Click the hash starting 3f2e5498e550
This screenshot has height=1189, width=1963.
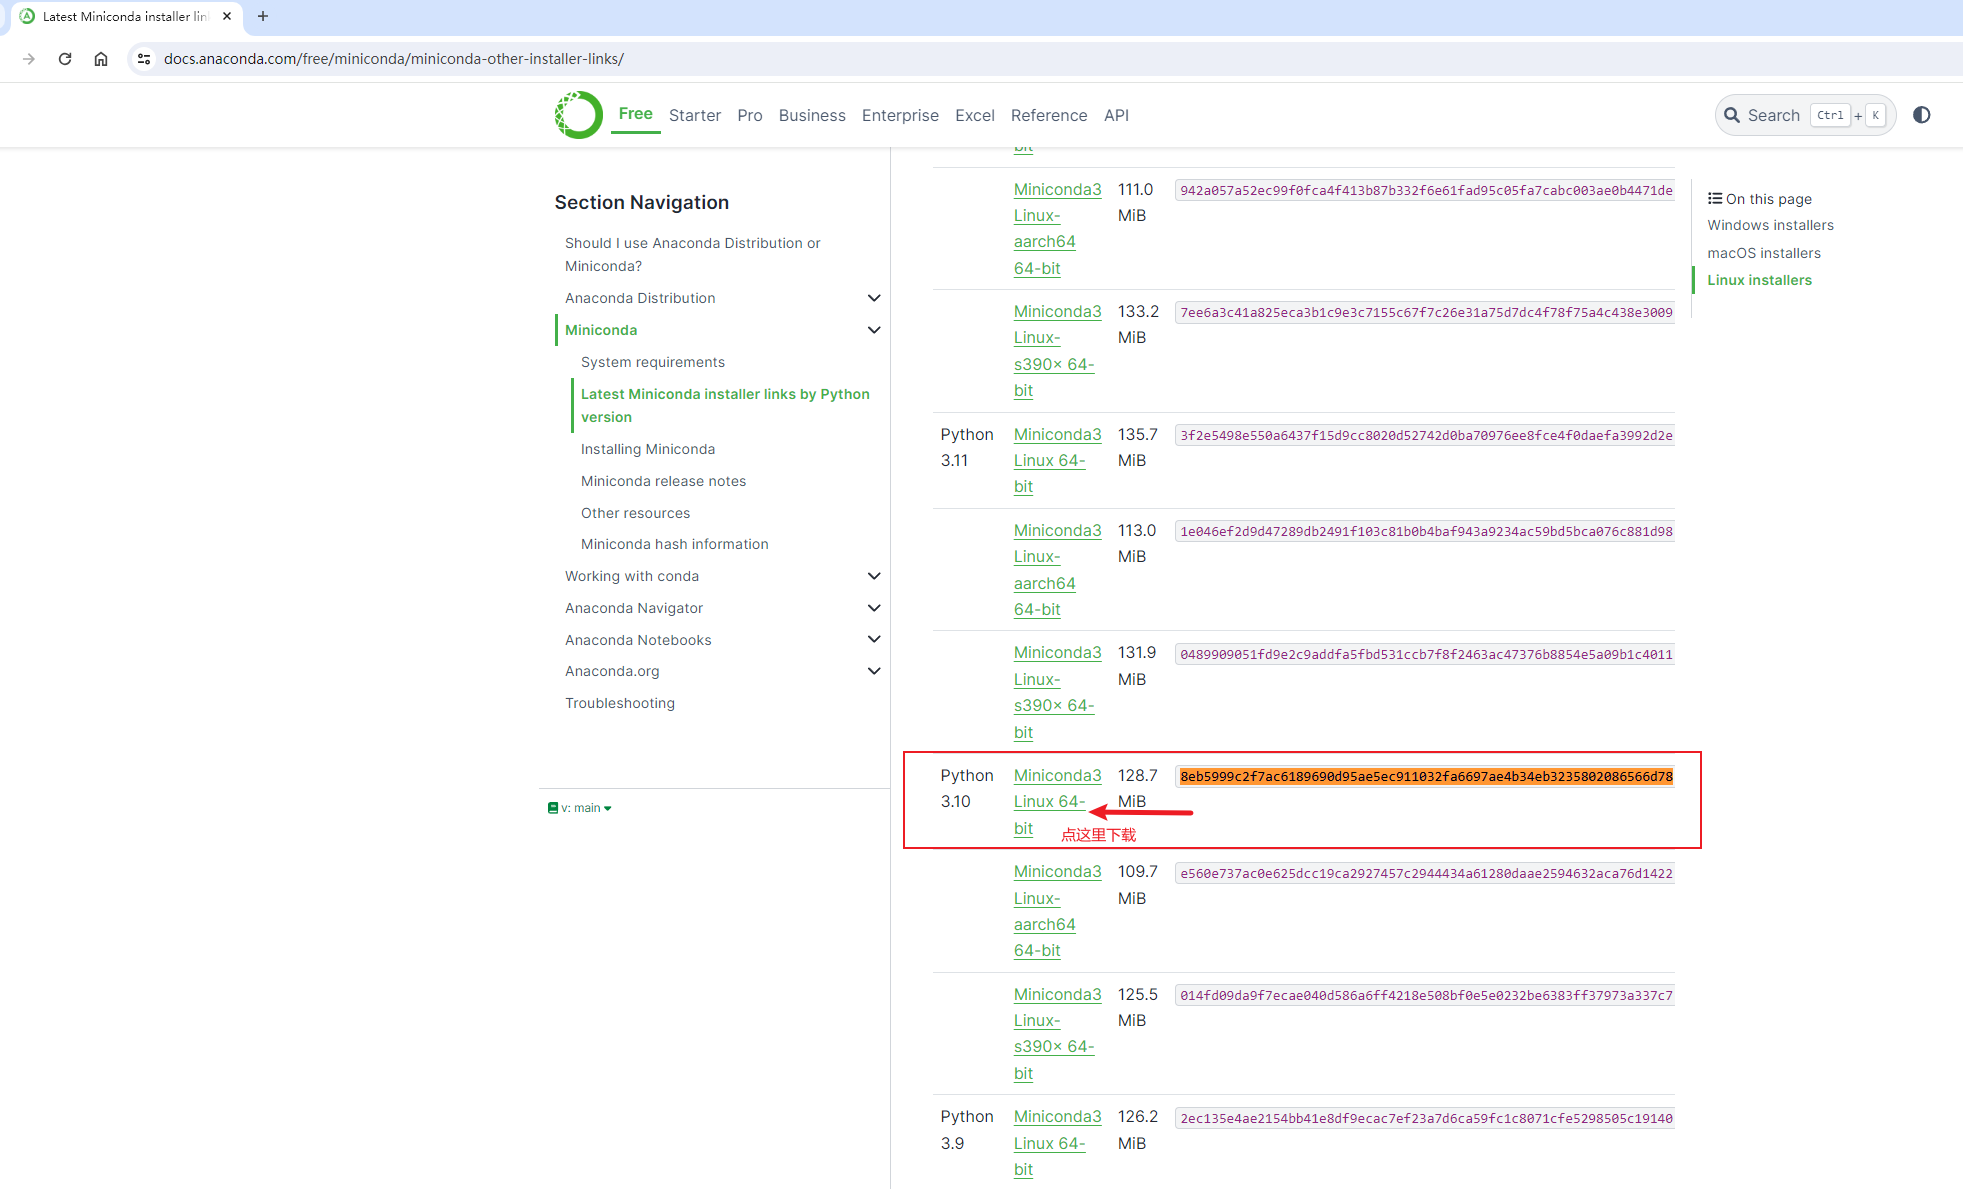[1426, 435]
